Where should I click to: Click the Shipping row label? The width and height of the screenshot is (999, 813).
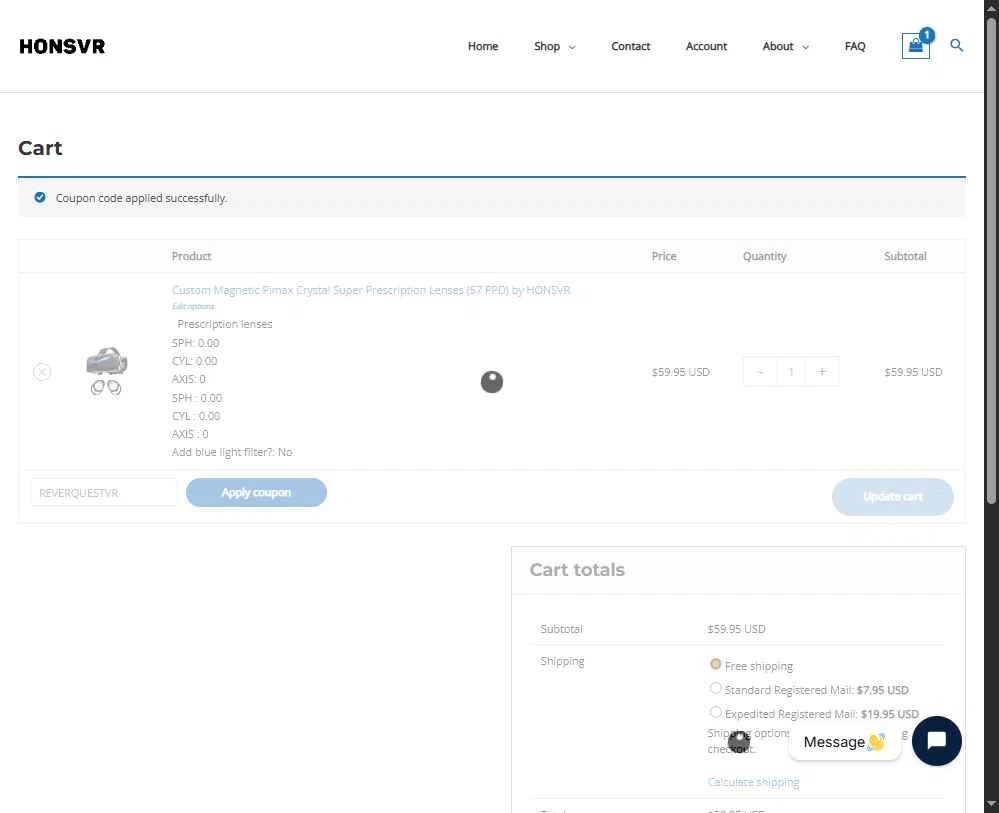coord(562,661)
